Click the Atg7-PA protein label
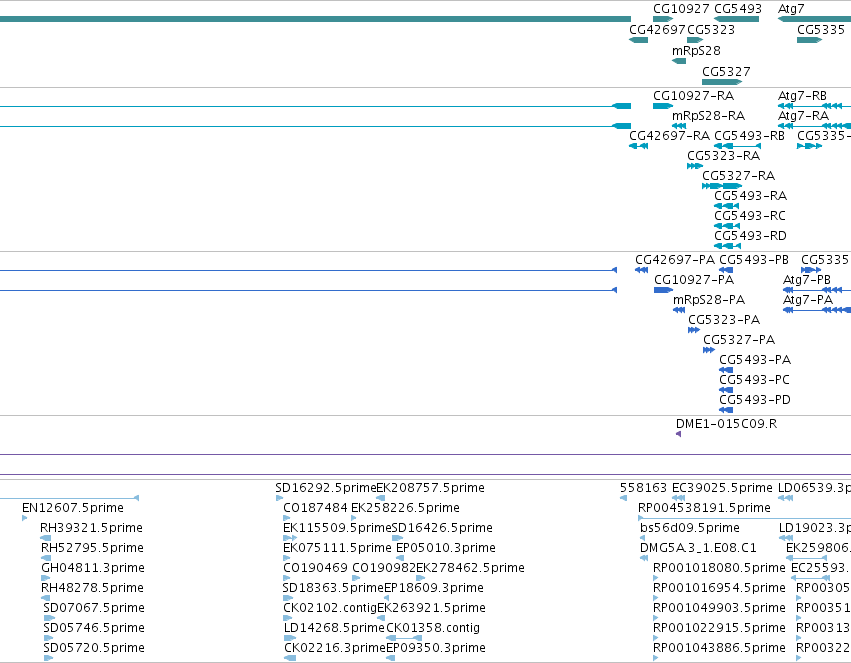The width and height of the screenshot is (851, 663). pyautogui.click(x=808, y=300)
